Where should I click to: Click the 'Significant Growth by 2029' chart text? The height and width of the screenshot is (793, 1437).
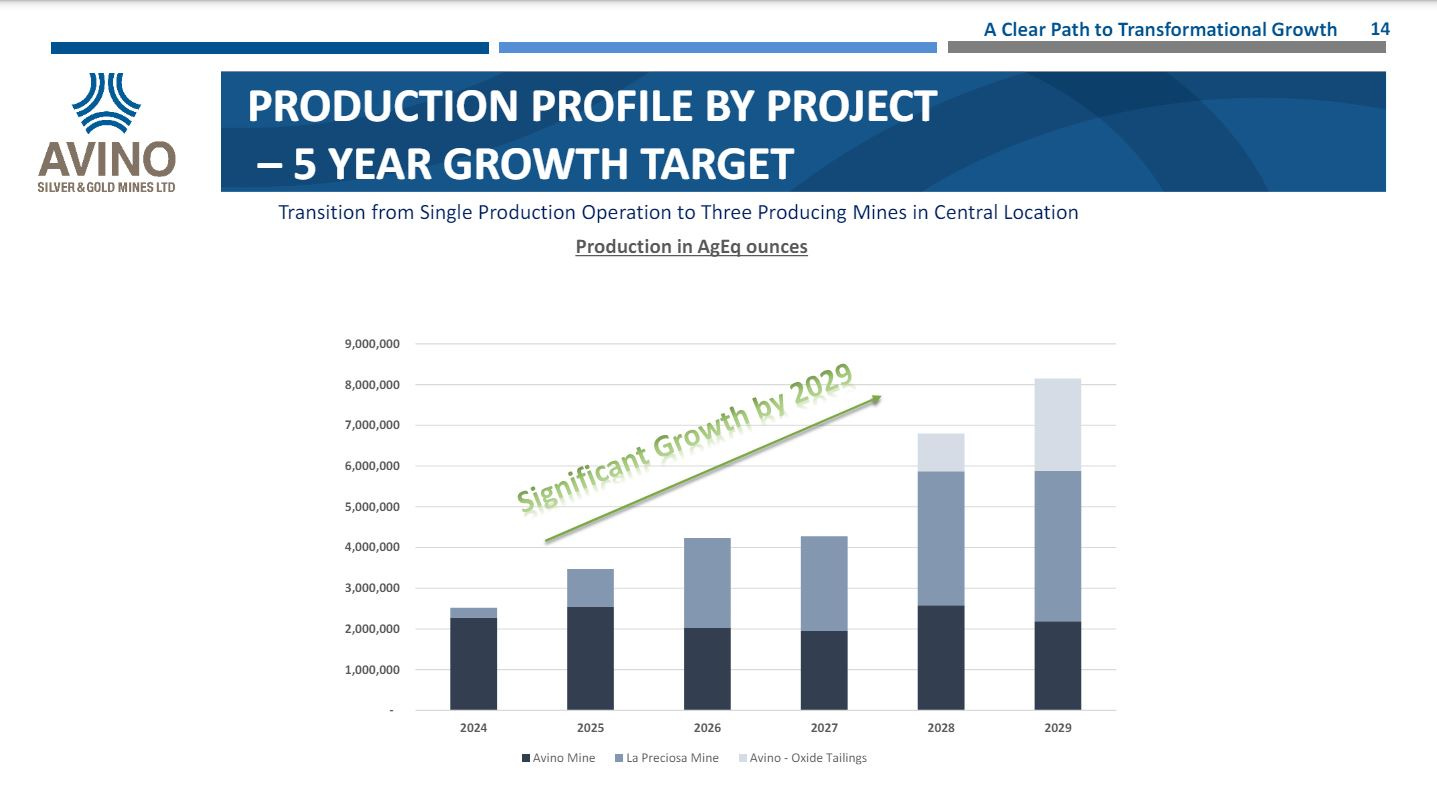click(x=686, y=438)
